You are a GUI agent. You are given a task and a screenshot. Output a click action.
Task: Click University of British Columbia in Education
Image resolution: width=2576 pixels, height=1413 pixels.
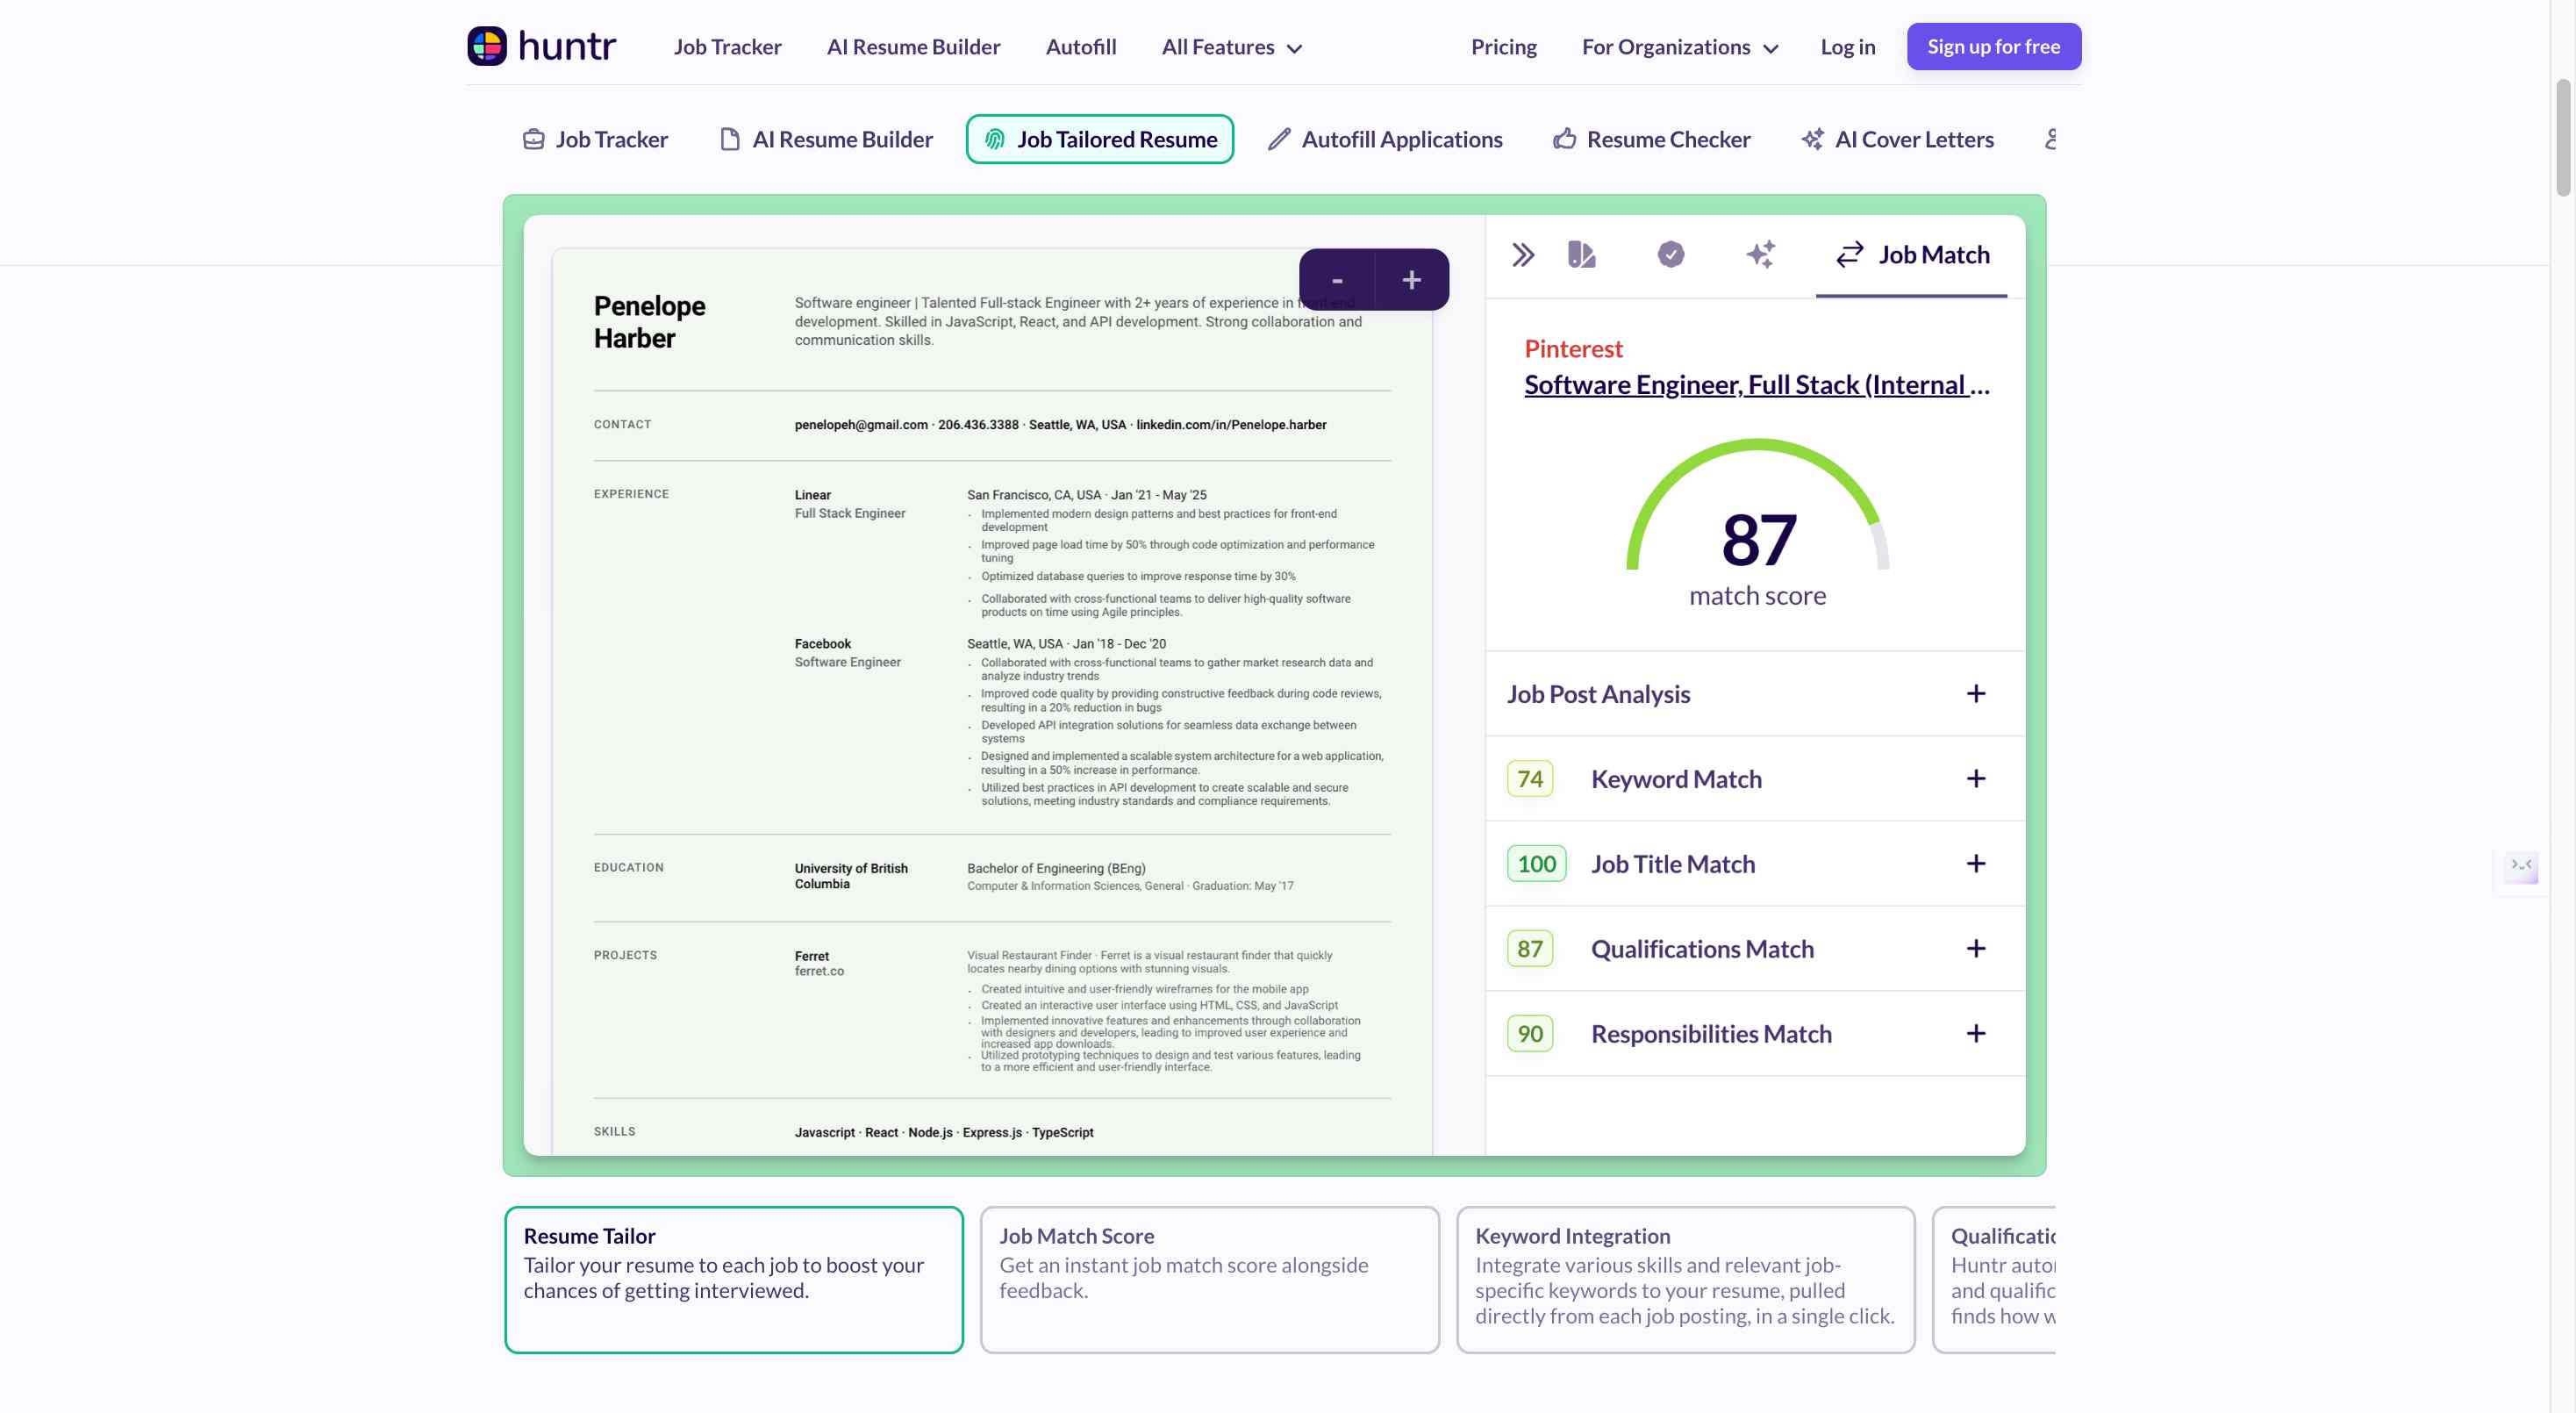click(x=851, y=876)
